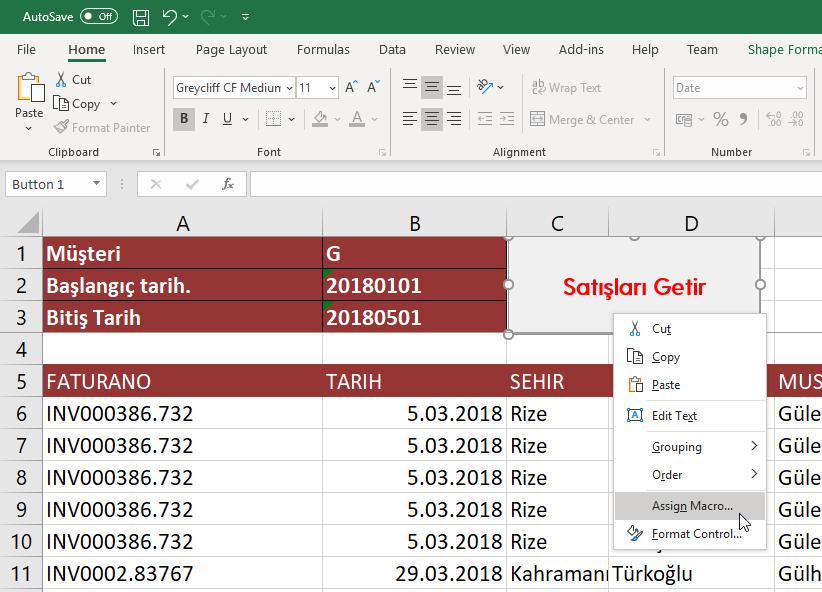Click the Undo arrow icon
This screenshot has width=822, height=592.
170,17
